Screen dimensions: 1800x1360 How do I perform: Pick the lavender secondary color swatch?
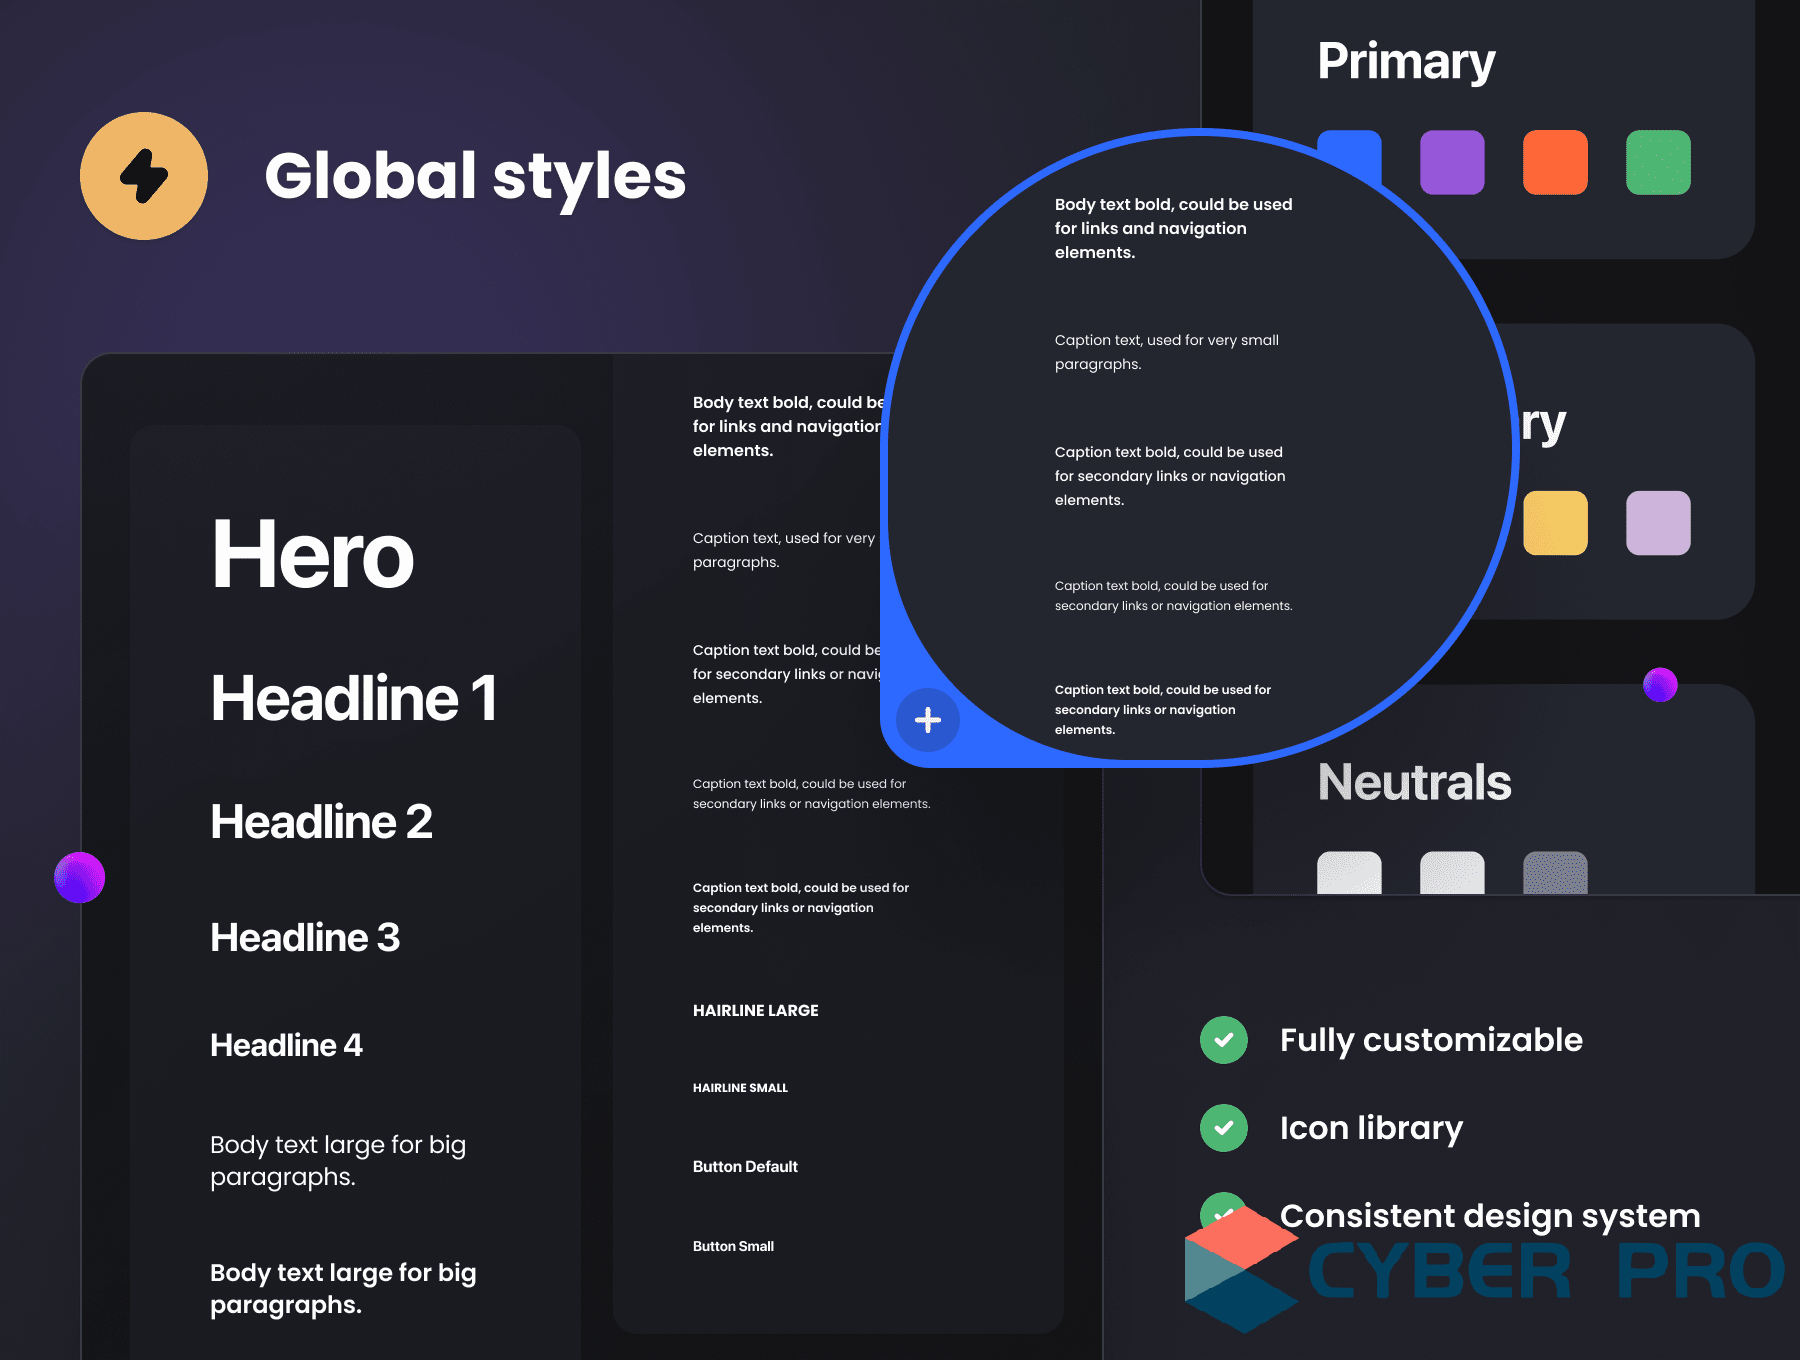point(1658,523)
